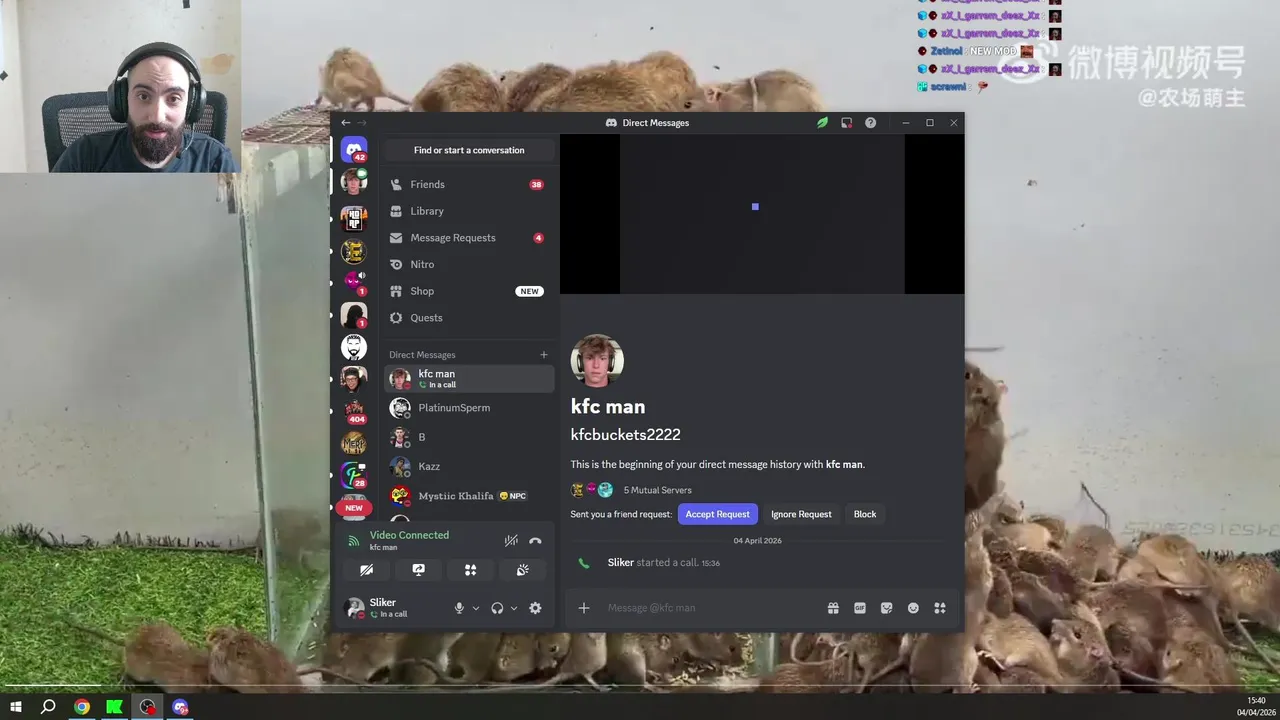Open the attachment plus button

[x=584, y=608]
